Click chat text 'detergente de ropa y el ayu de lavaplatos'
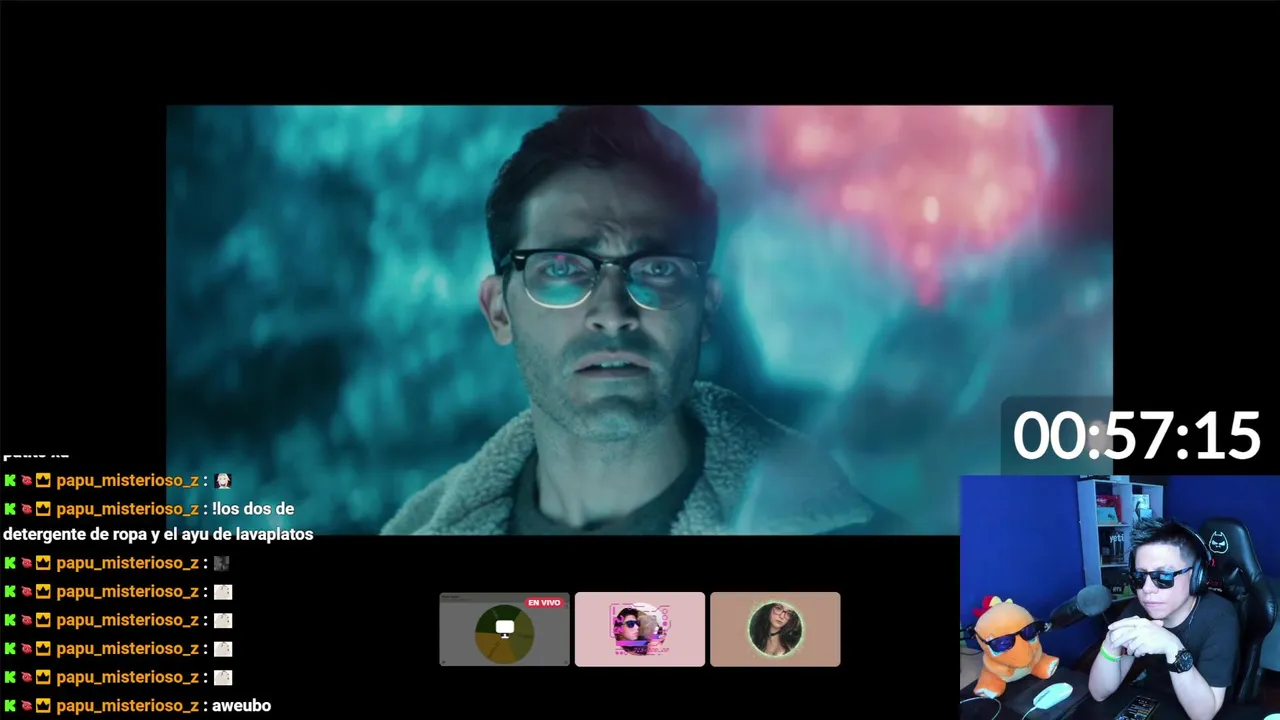Viewport: 1280px width, 720px height. click(x=158, y=534)
